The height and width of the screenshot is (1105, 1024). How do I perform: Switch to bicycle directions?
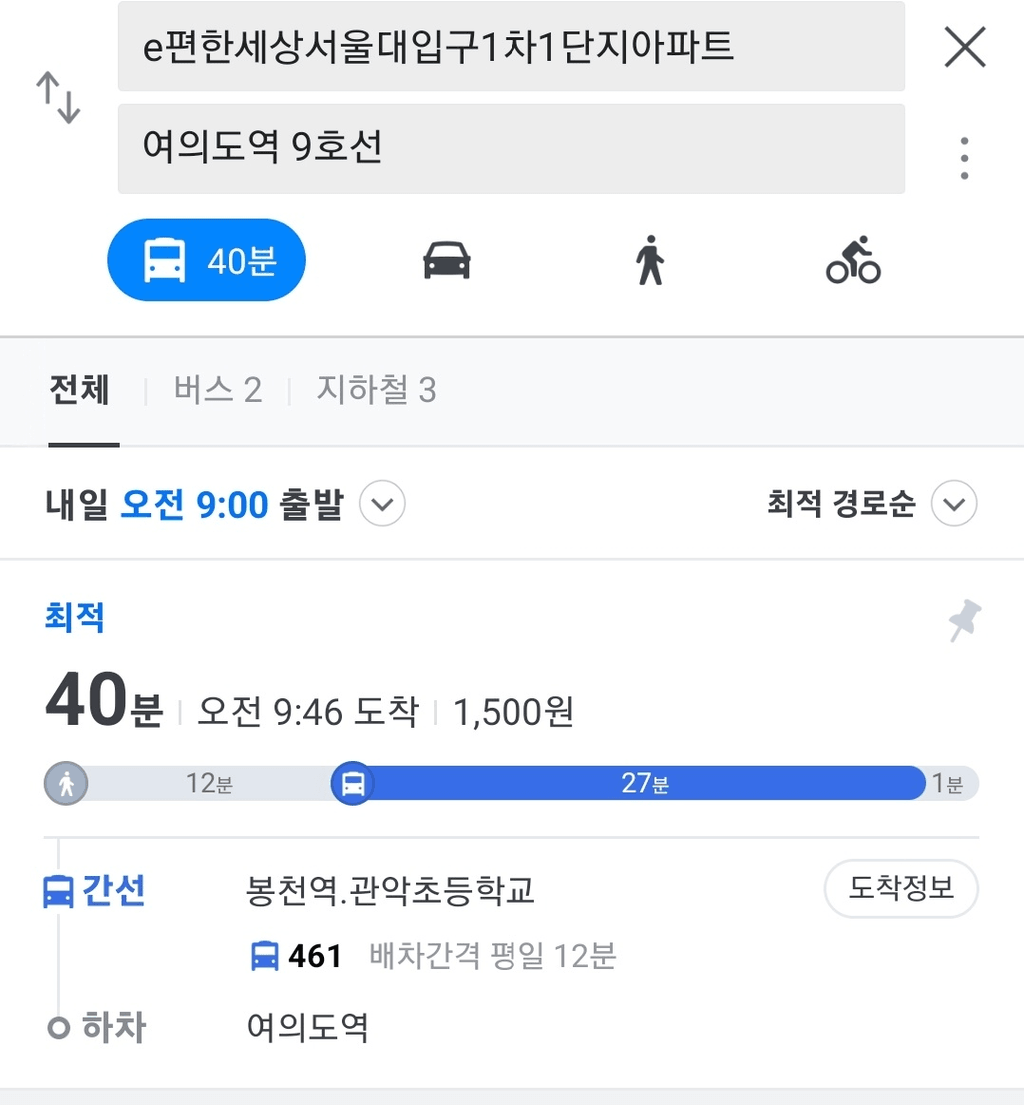pyautogui.click(x=853, y=260)
